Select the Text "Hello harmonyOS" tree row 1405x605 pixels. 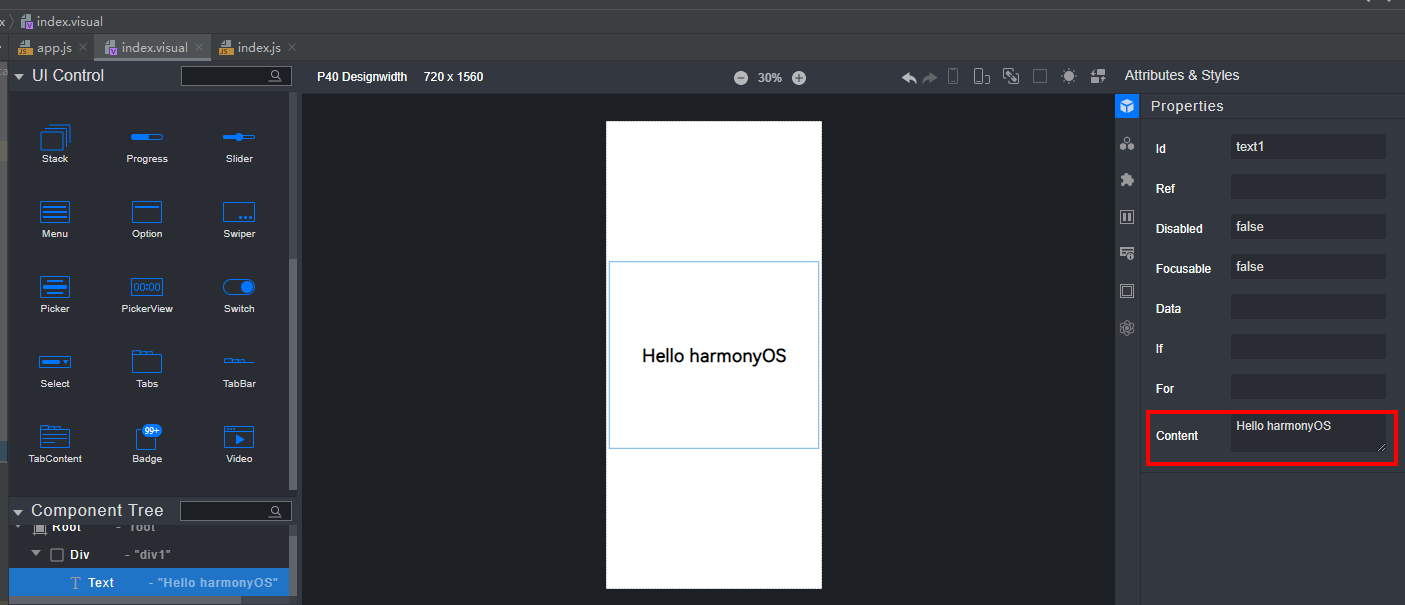(150, 582)
